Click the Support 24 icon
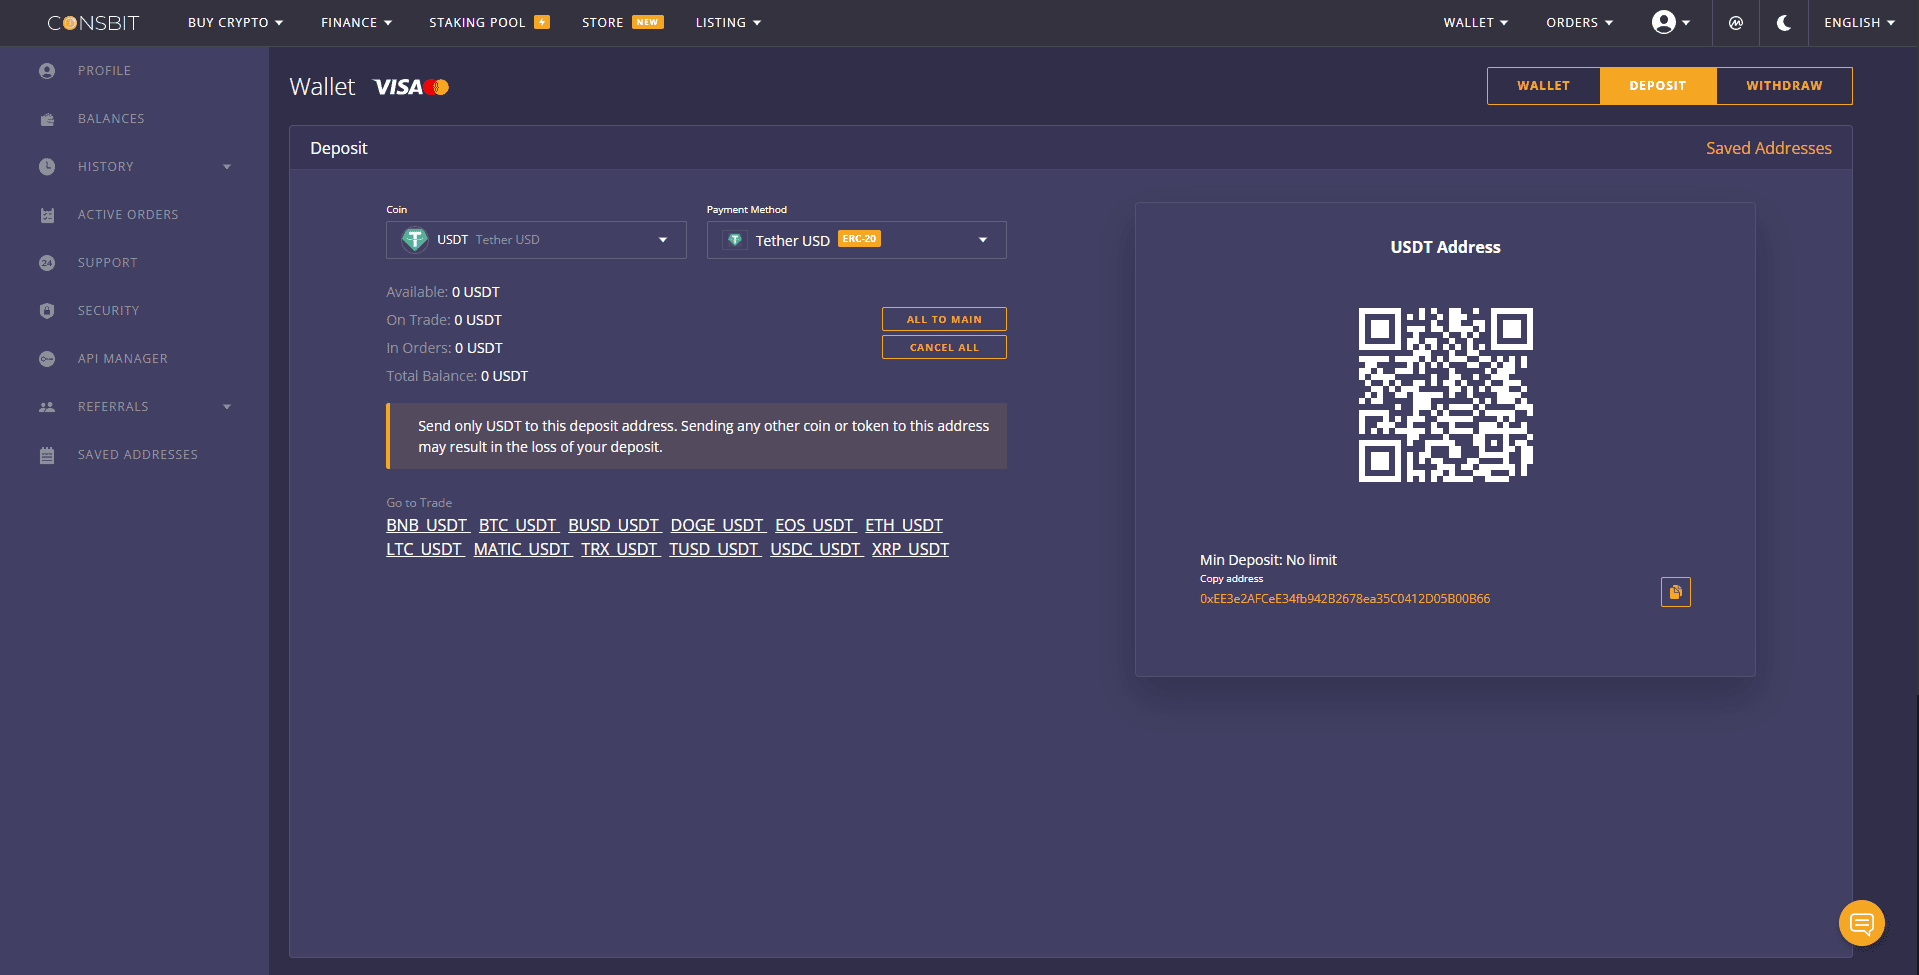Viewport: 1919px width, 975px height. click(x=47, y=263)
